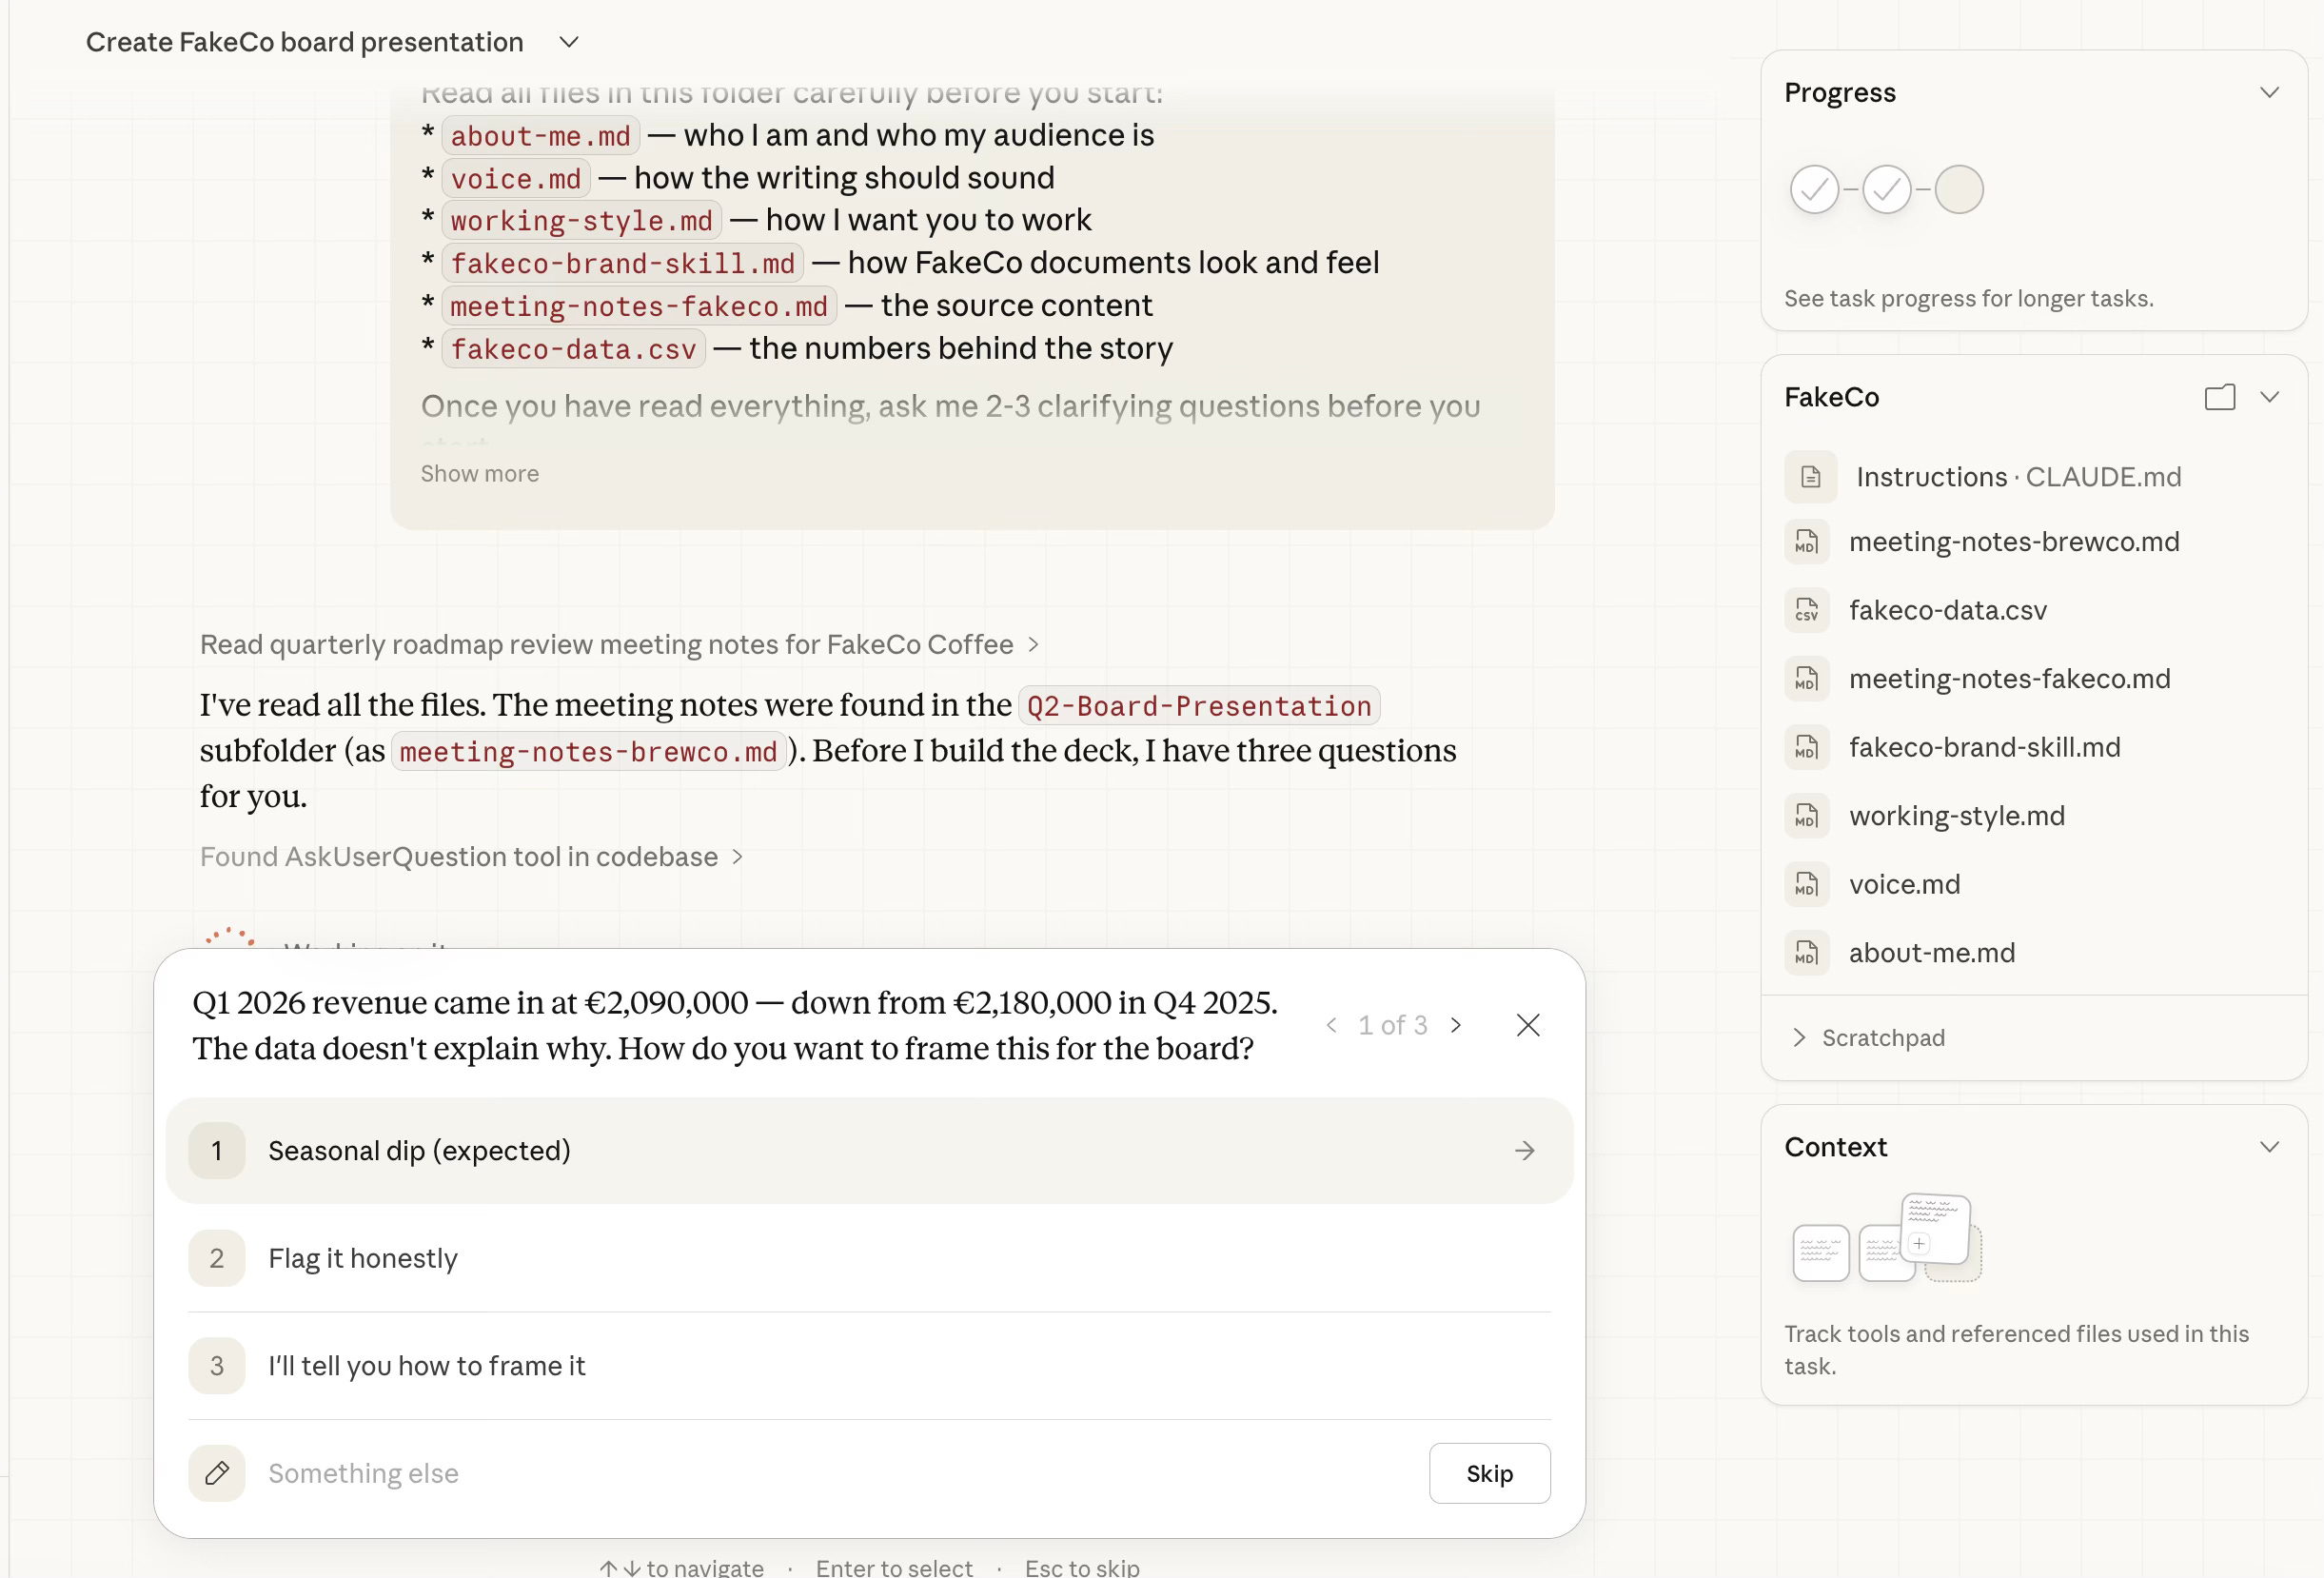Viewport: 2324px width, 1578px height.
Task: Click the Skip button
Action: [x=1489, y=1473]
